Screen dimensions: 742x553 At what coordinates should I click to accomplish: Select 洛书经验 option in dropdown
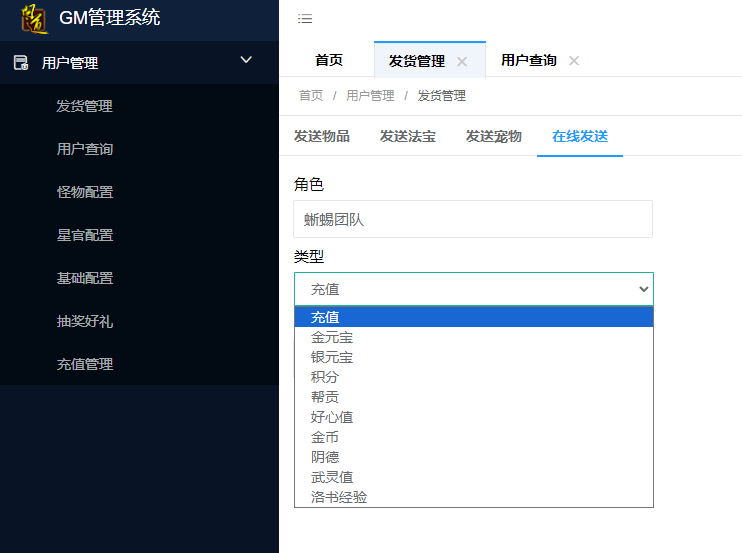point(339,497)
